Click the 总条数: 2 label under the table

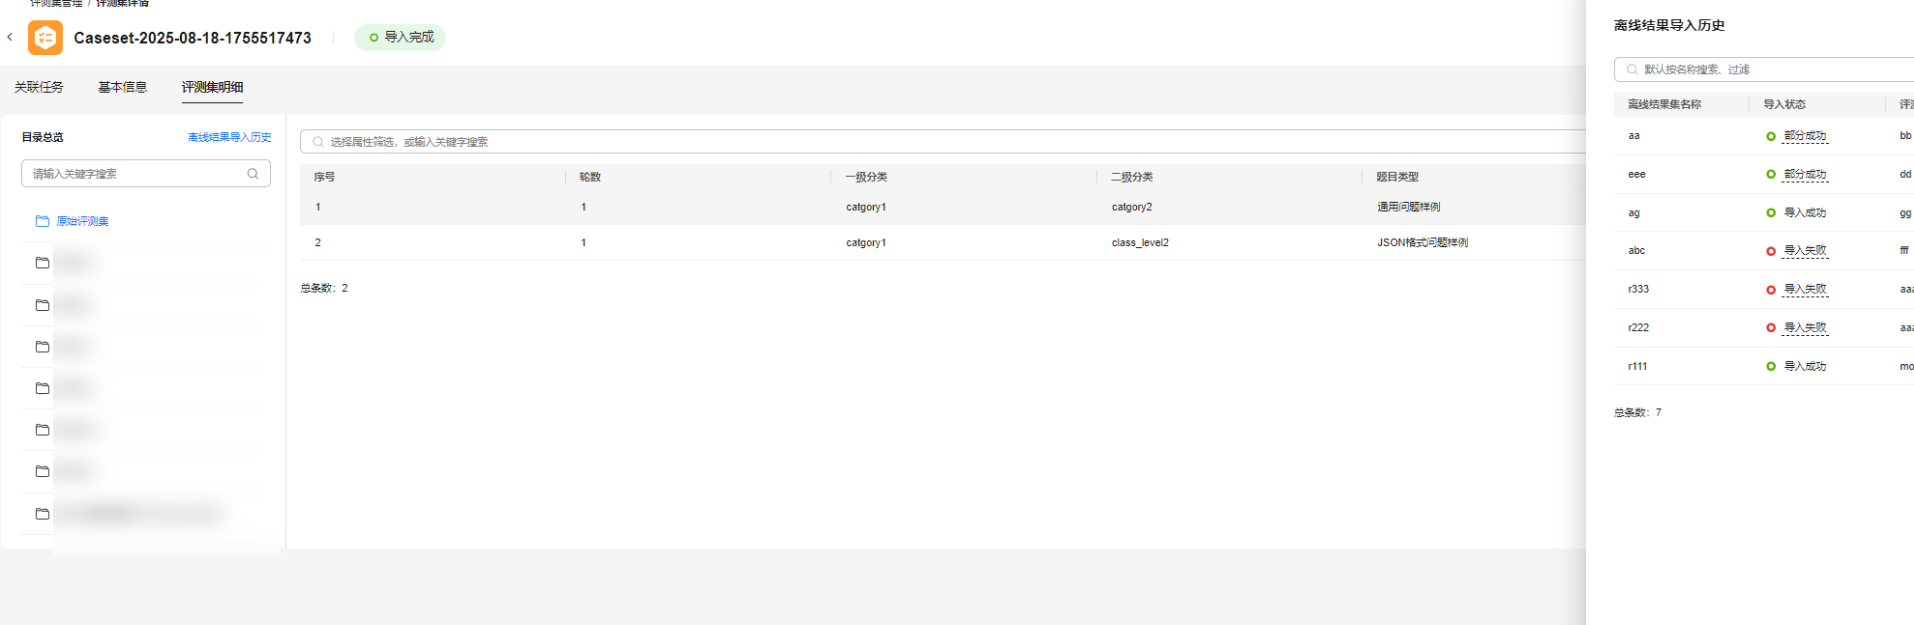pyautogui.click(x=324, y=288)
